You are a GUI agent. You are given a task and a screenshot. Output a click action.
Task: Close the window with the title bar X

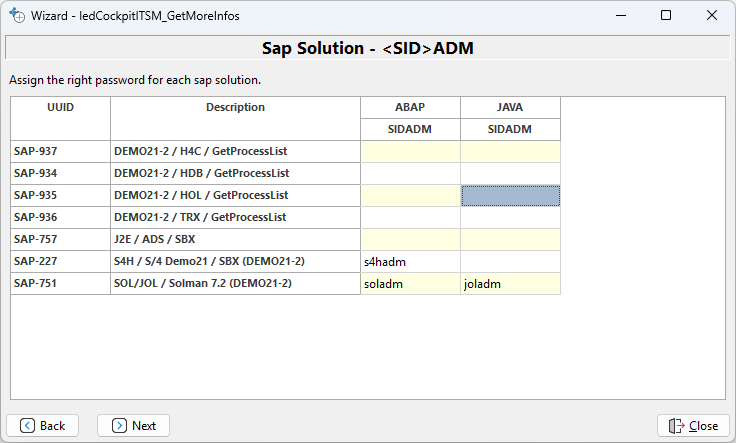[x=711, y=16]
